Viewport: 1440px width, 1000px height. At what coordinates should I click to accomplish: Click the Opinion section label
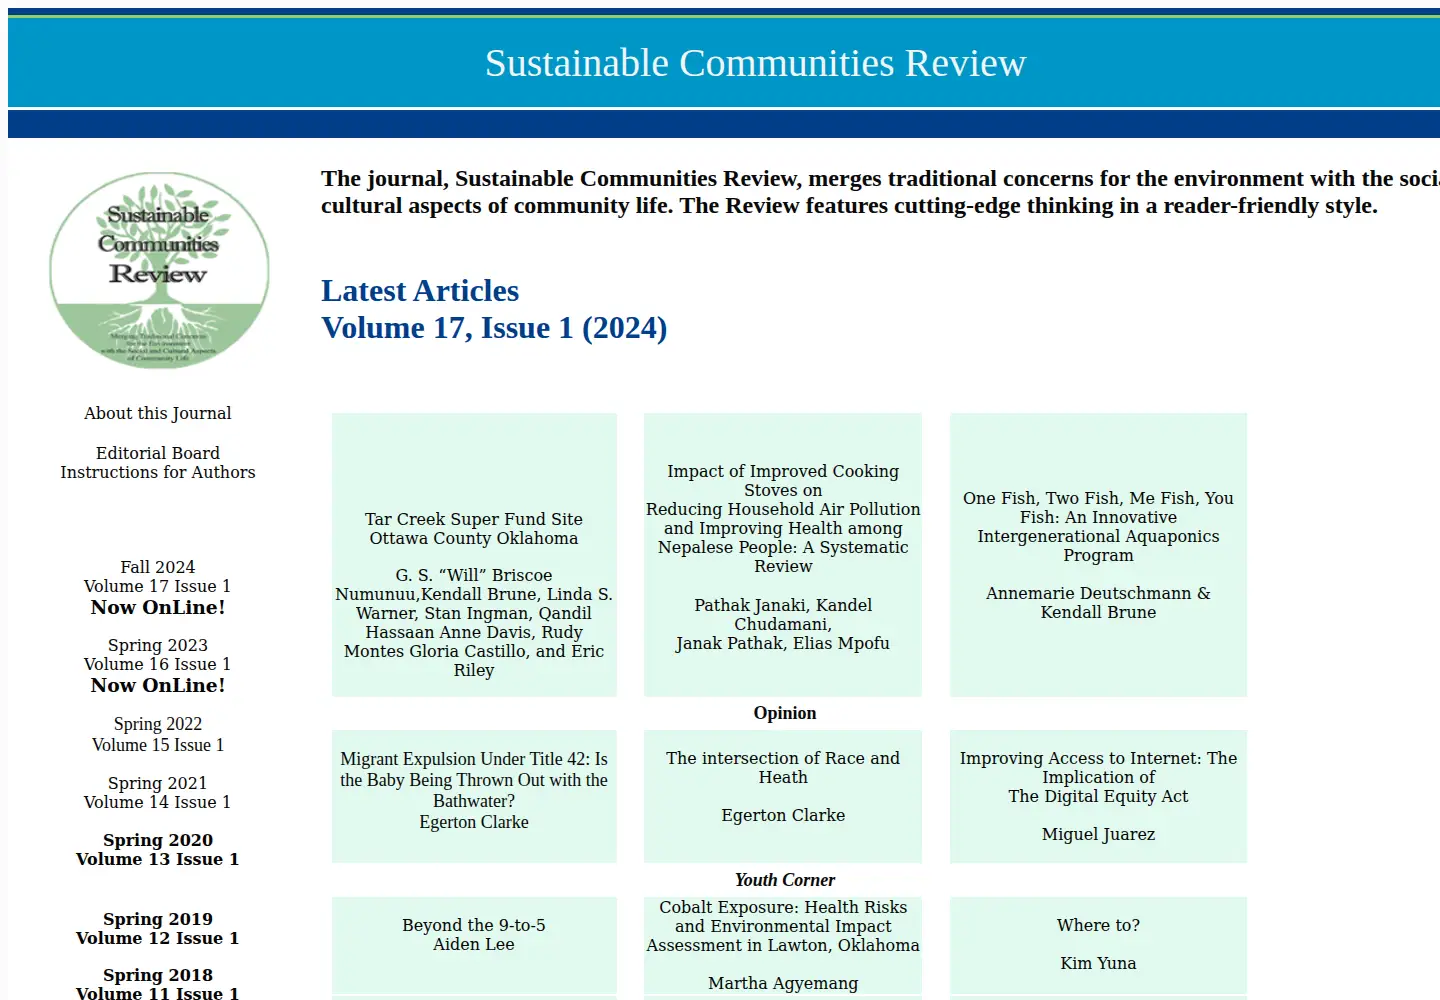(x=785, y=713)
